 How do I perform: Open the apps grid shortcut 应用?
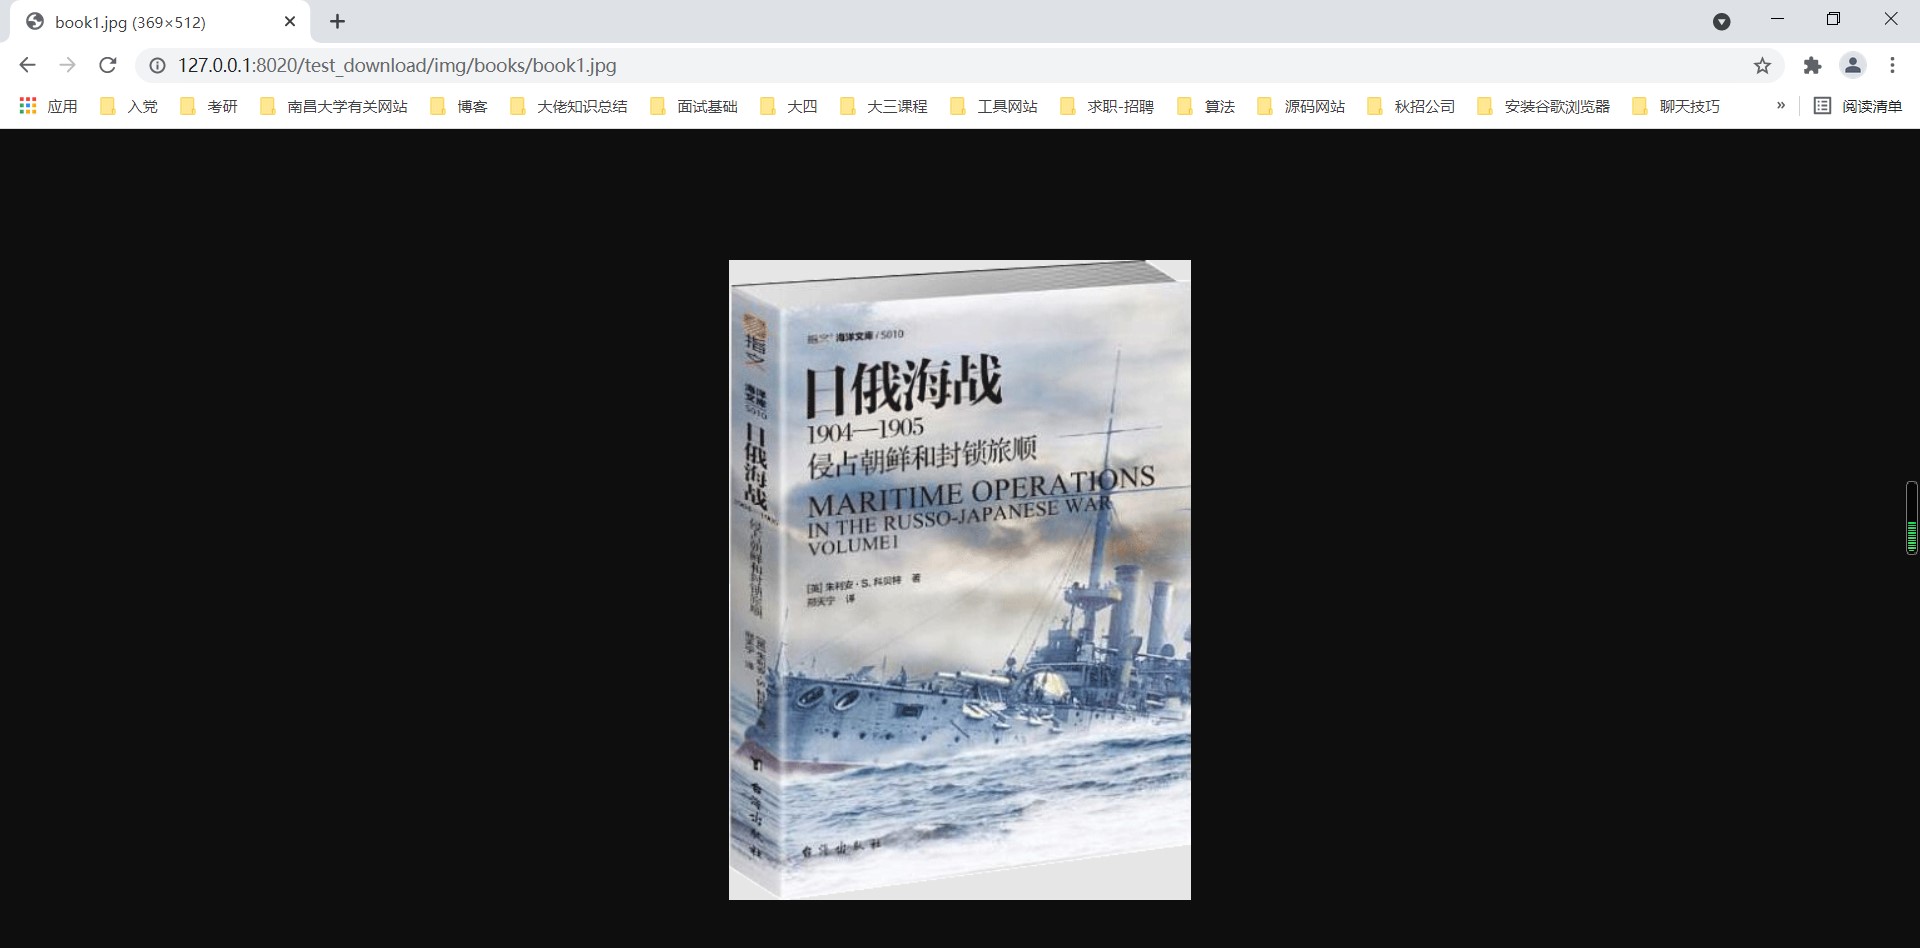click(48, 106)
